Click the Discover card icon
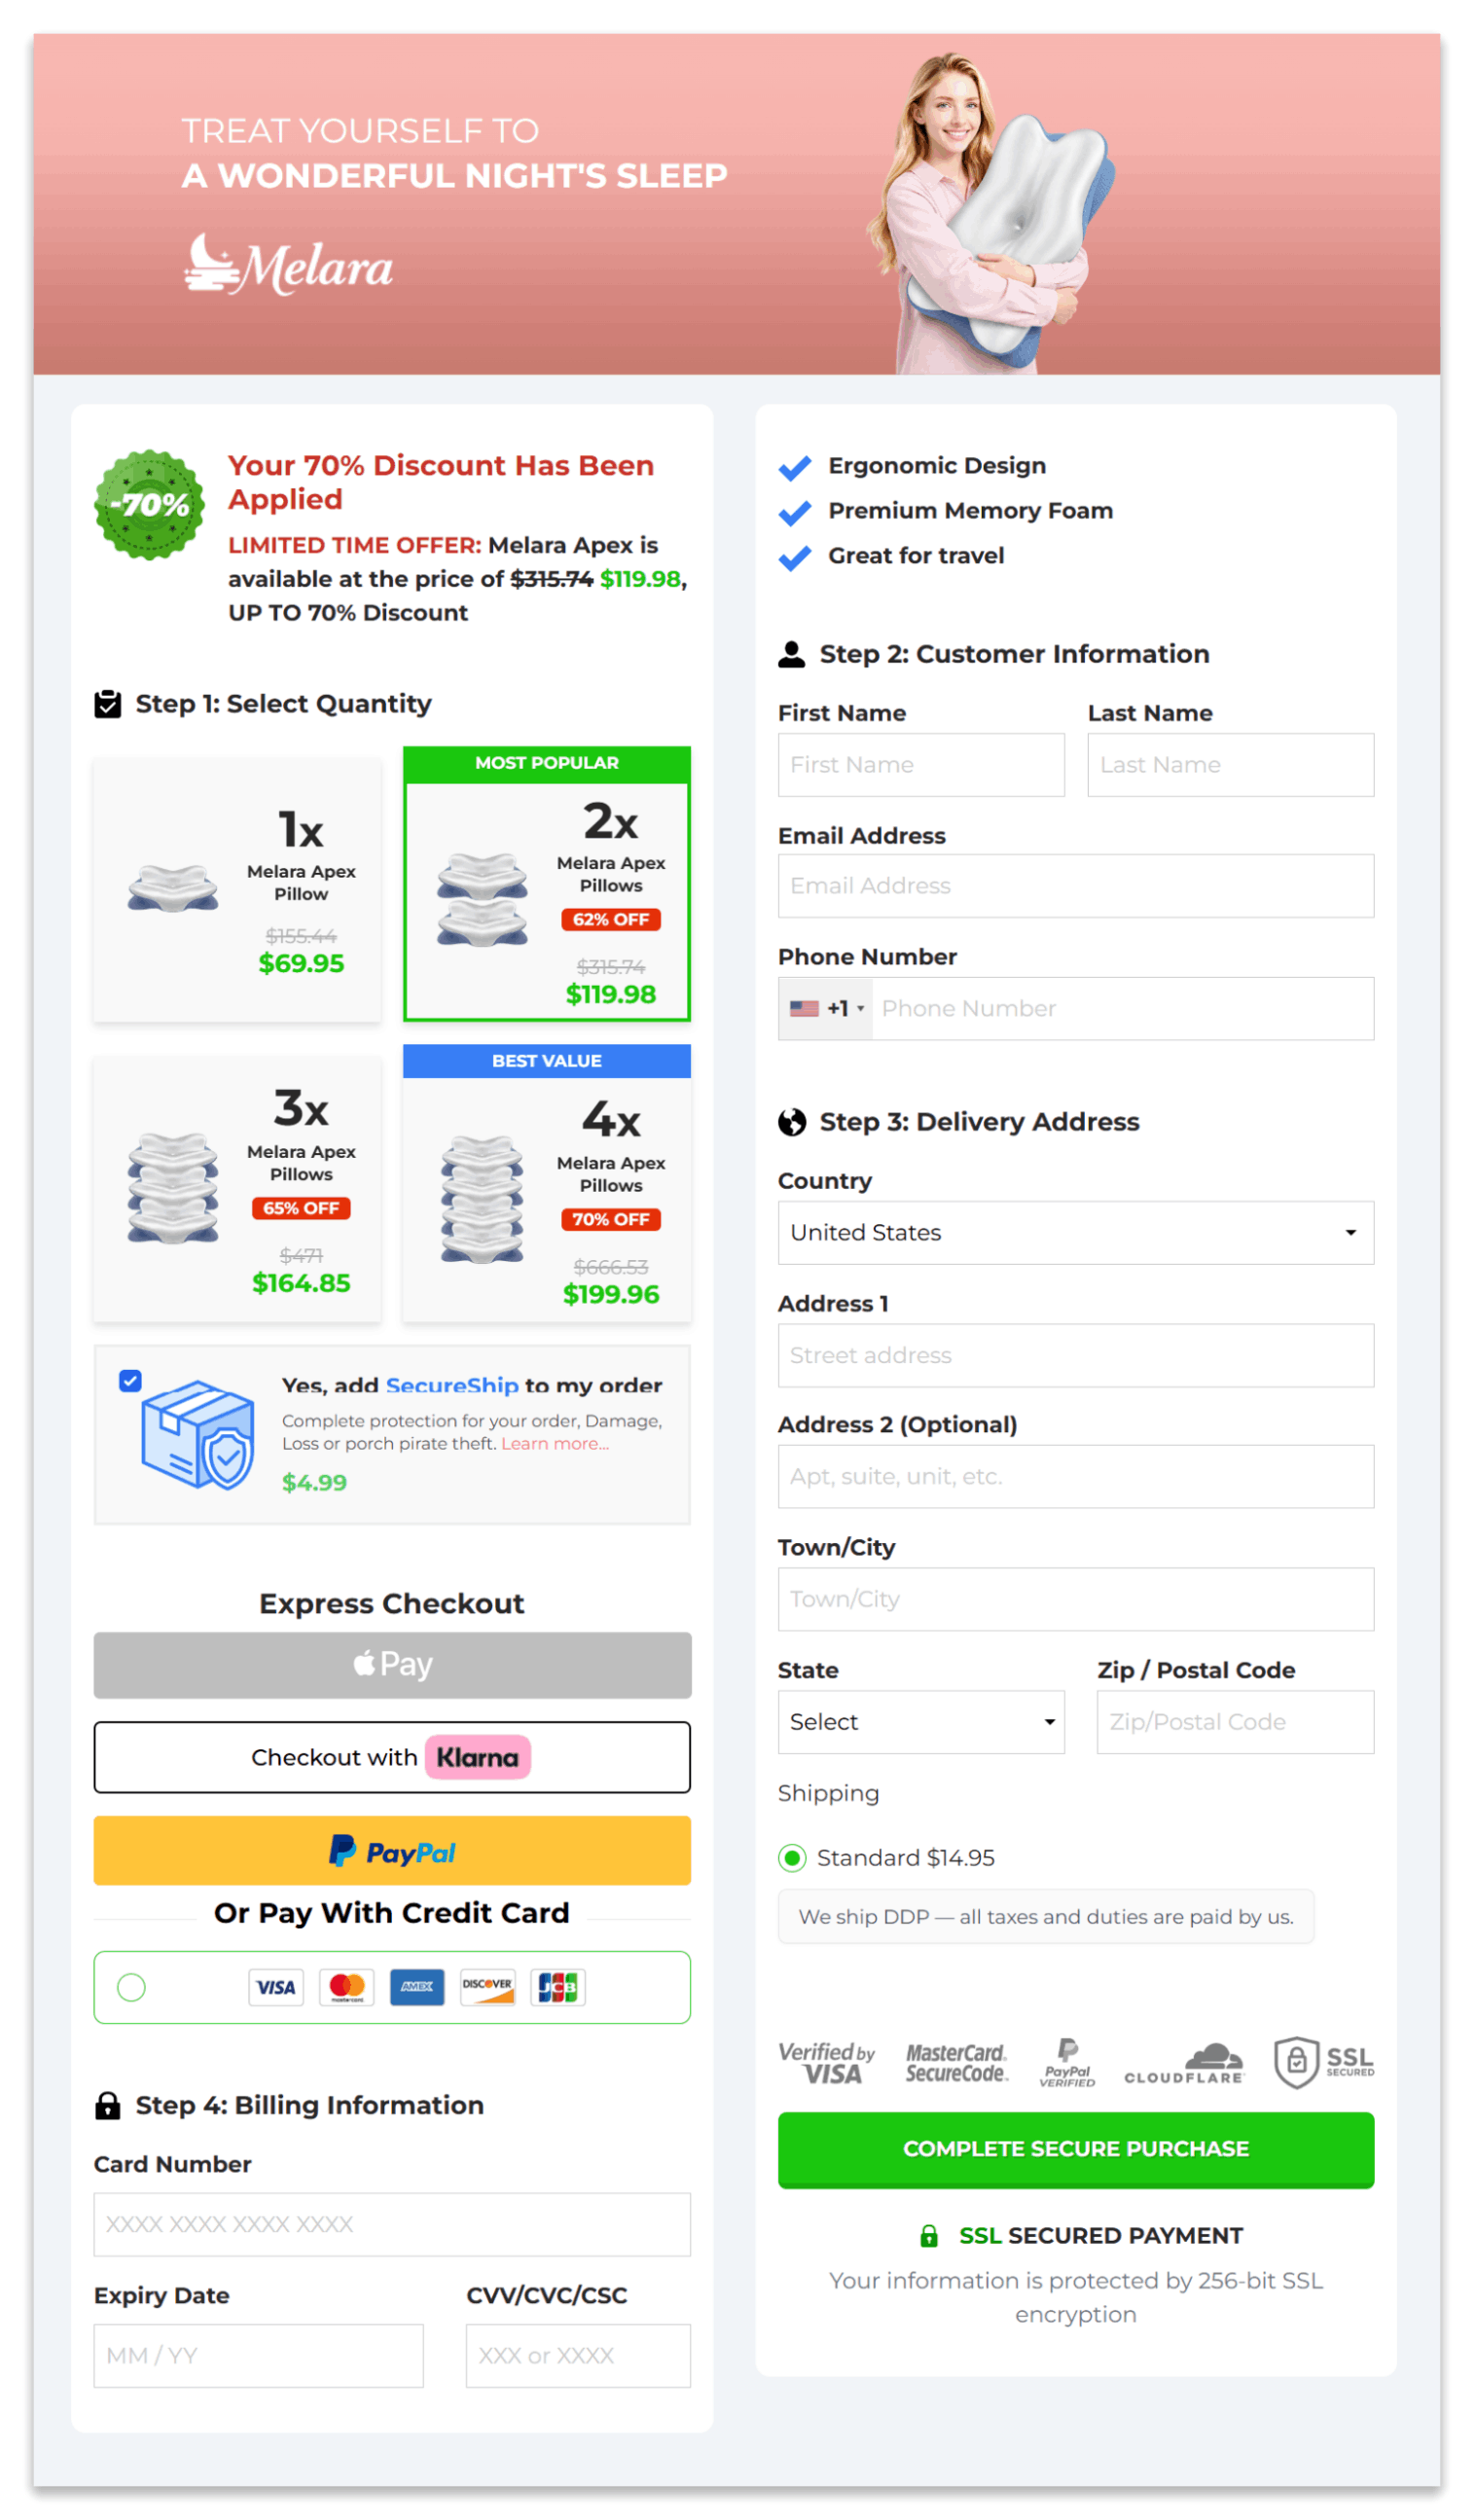 pos(488,1987)
